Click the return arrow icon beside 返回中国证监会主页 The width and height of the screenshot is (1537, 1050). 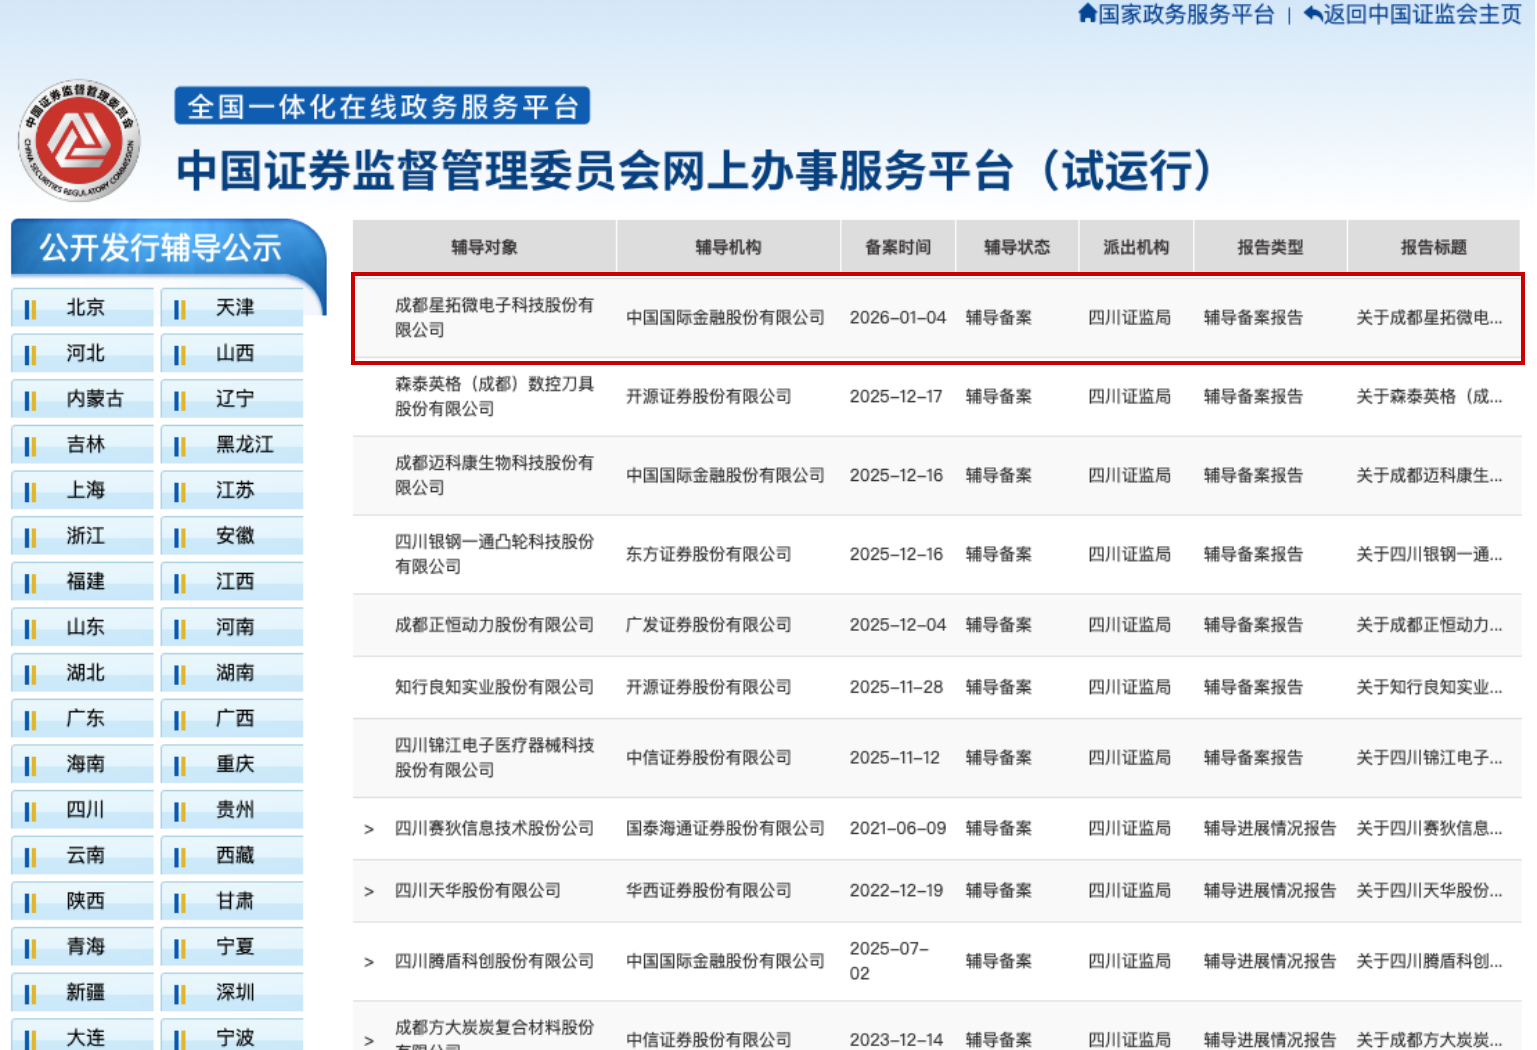point(1312,14)
